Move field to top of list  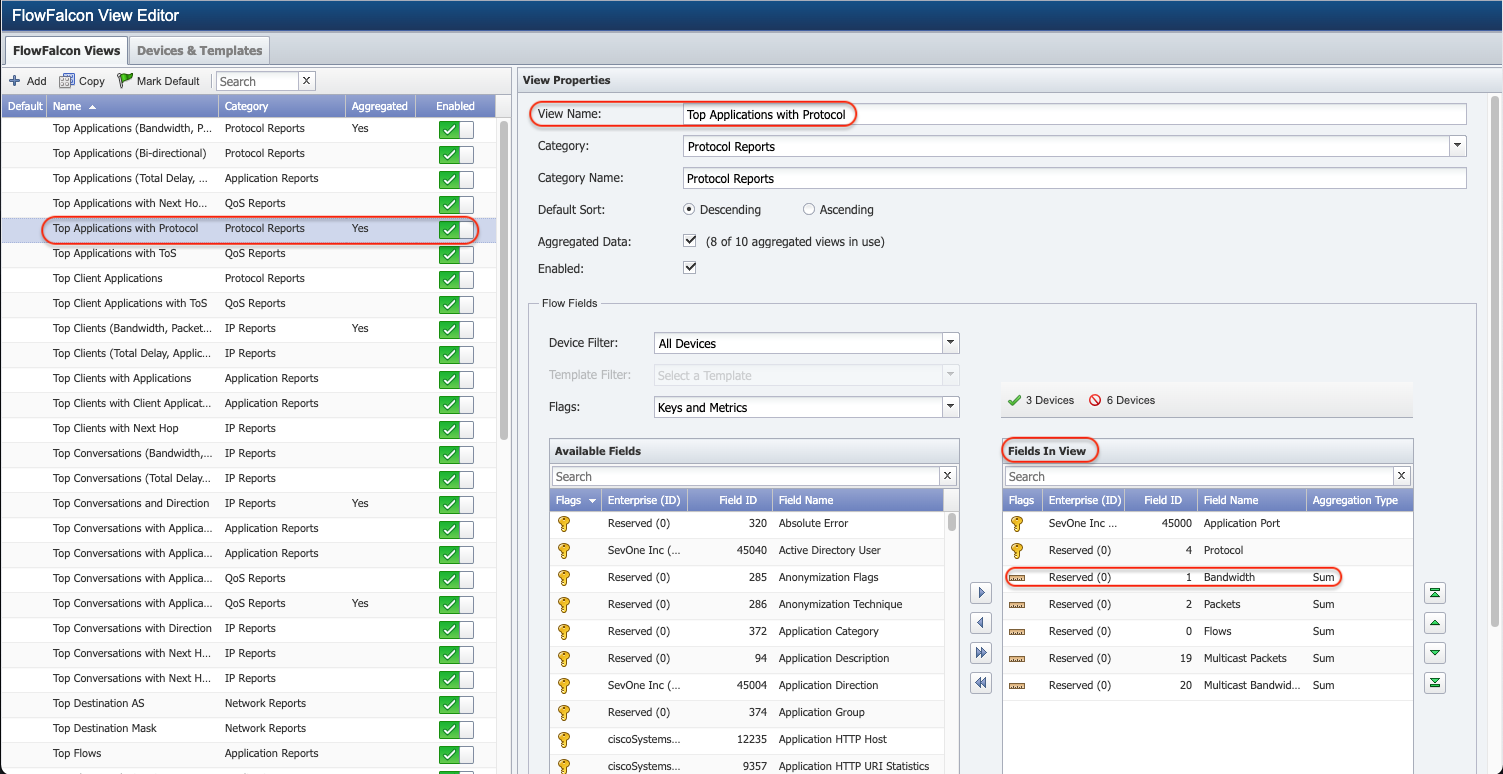click(x=1435, y=593)
